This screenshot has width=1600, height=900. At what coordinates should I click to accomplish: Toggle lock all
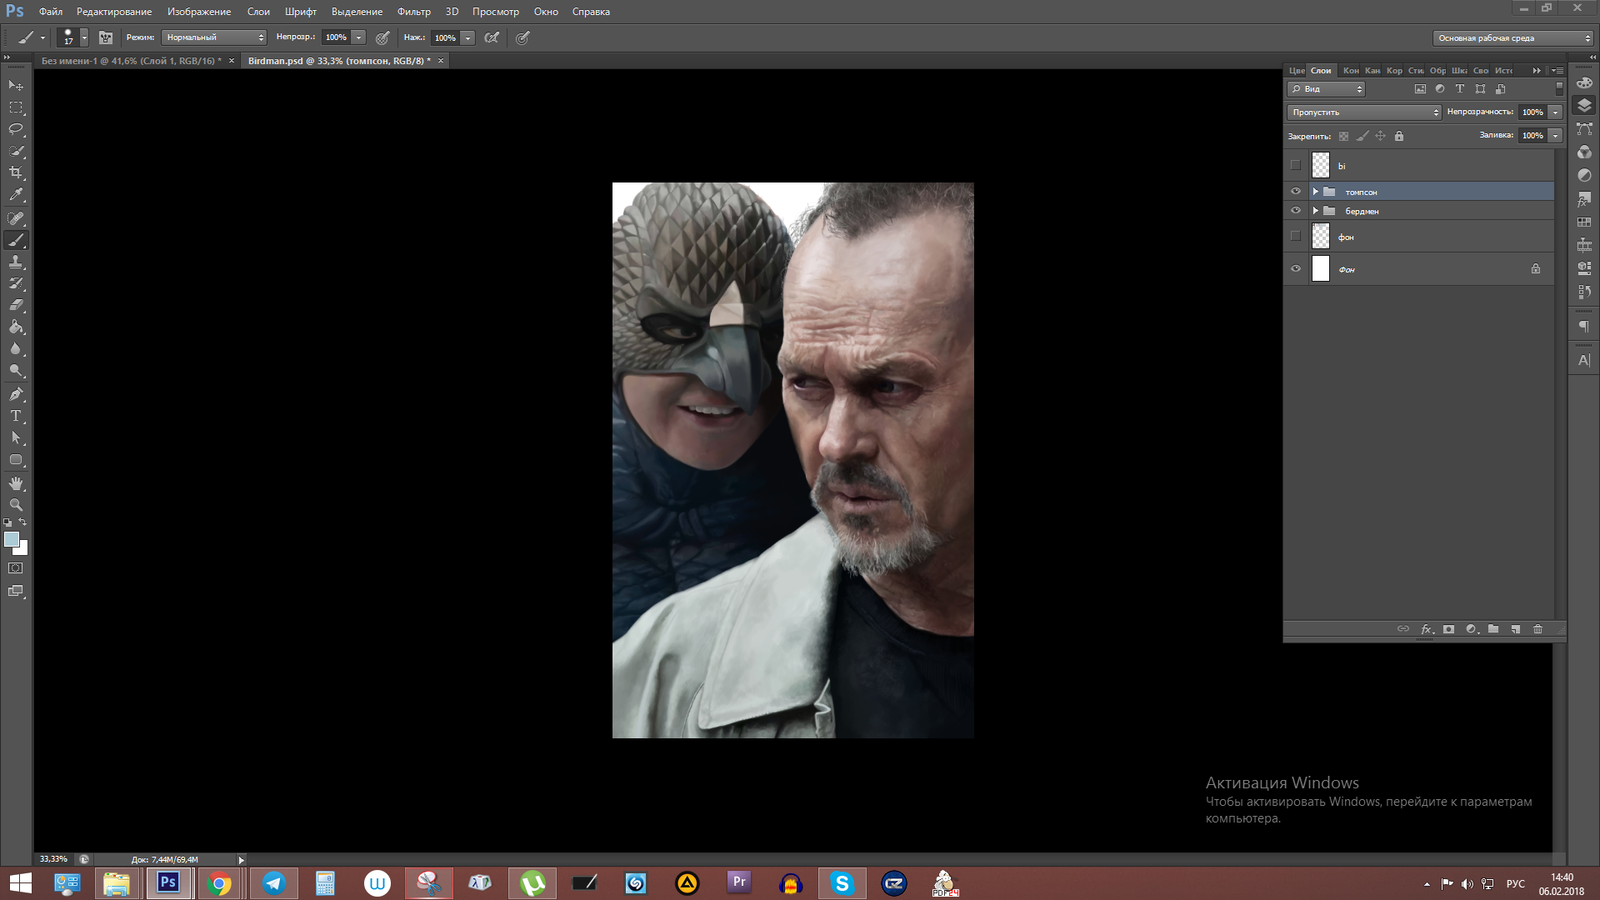1399,136
